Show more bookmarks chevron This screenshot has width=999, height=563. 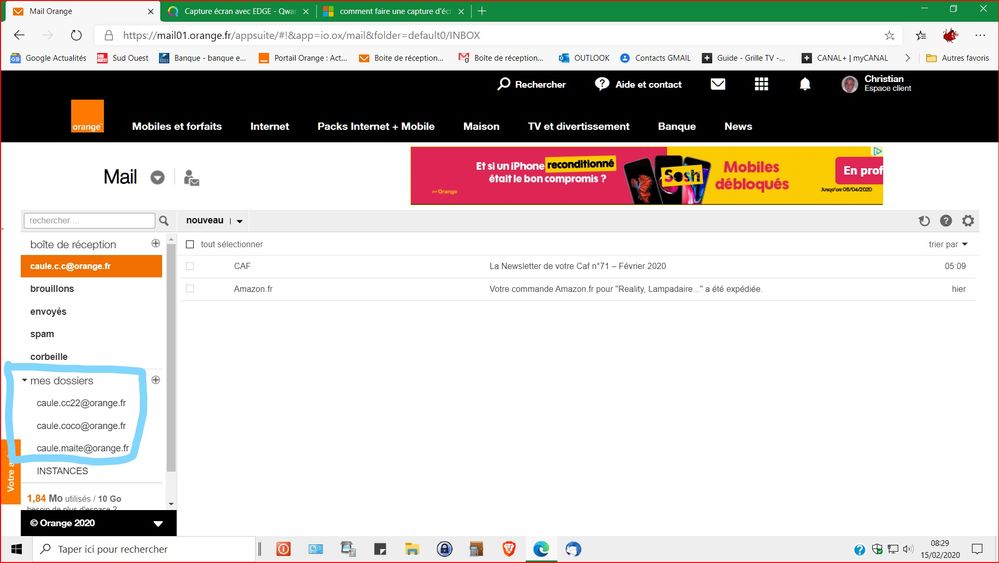pyautogui.click(x=907, y=58)
